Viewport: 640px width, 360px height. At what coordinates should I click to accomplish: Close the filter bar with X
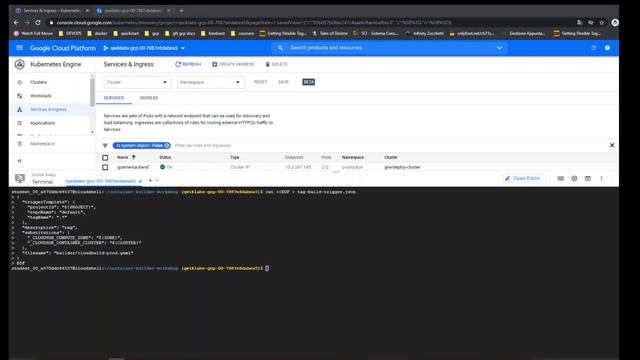point(612,145)
